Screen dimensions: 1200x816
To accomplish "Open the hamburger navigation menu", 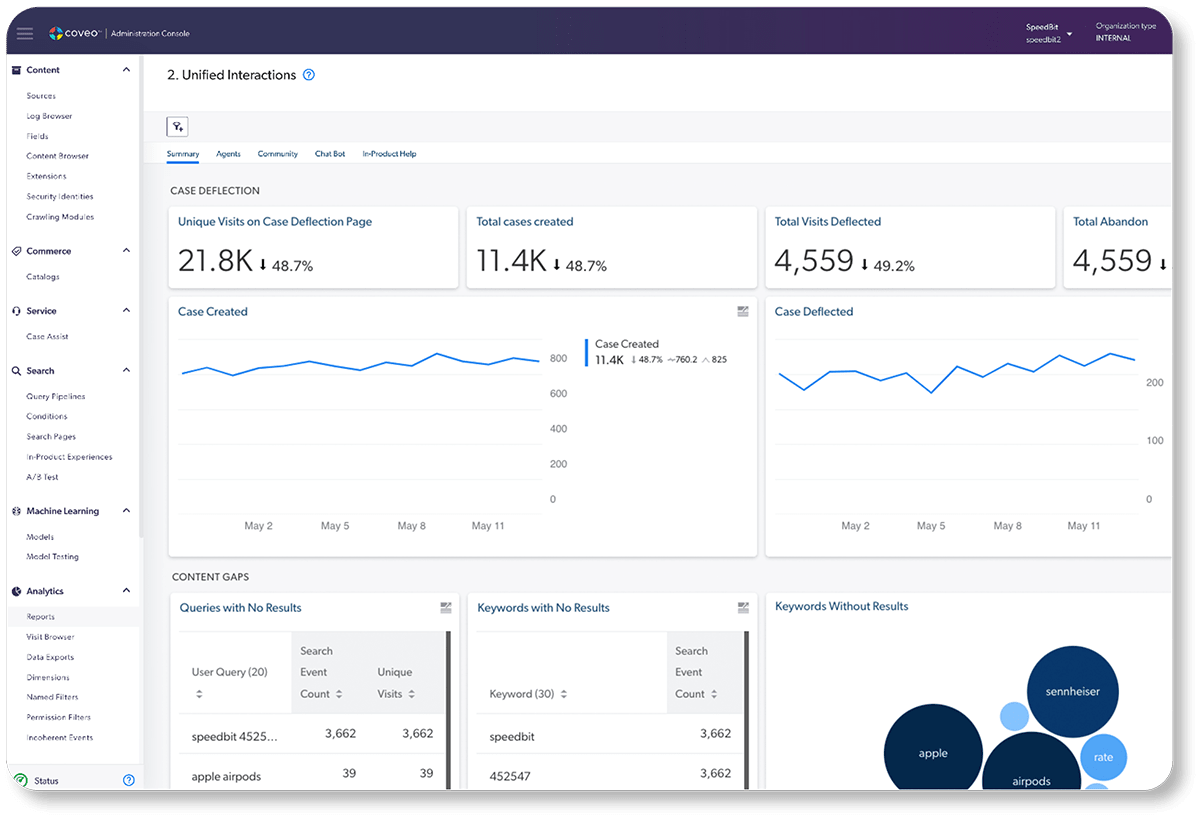I will click(25, 33).
